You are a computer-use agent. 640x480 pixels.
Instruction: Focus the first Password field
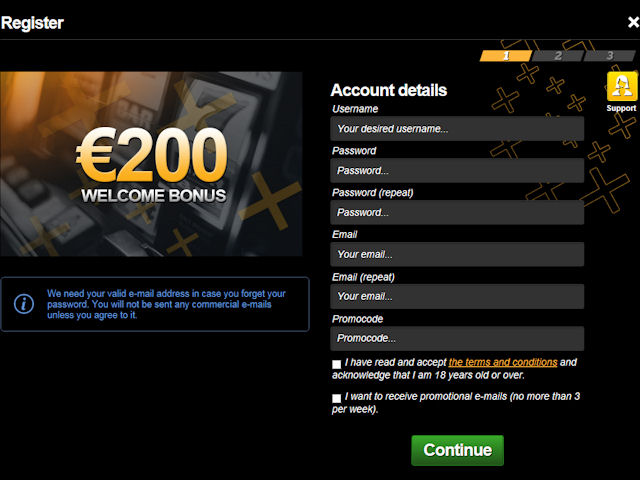point(457,171)
